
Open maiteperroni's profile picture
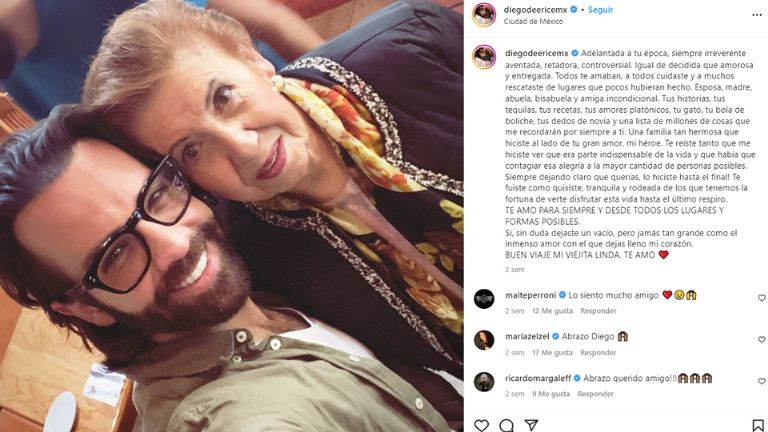(484, 298)
